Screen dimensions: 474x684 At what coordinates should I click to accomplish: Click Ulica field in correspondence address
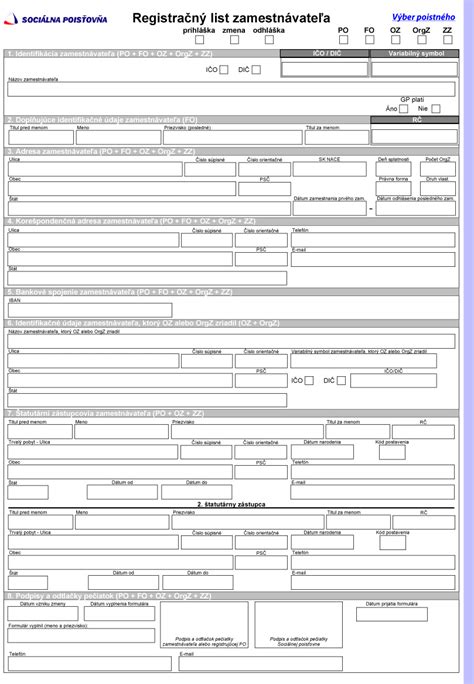click(x=93, y=240)
